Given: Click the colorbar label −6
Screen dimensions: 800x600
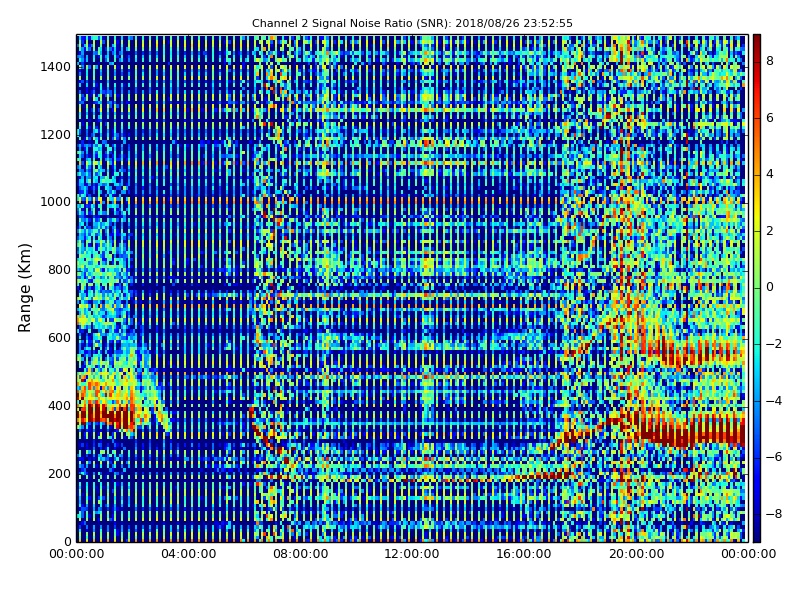Looking at the screenshot, I should (774, 457).
